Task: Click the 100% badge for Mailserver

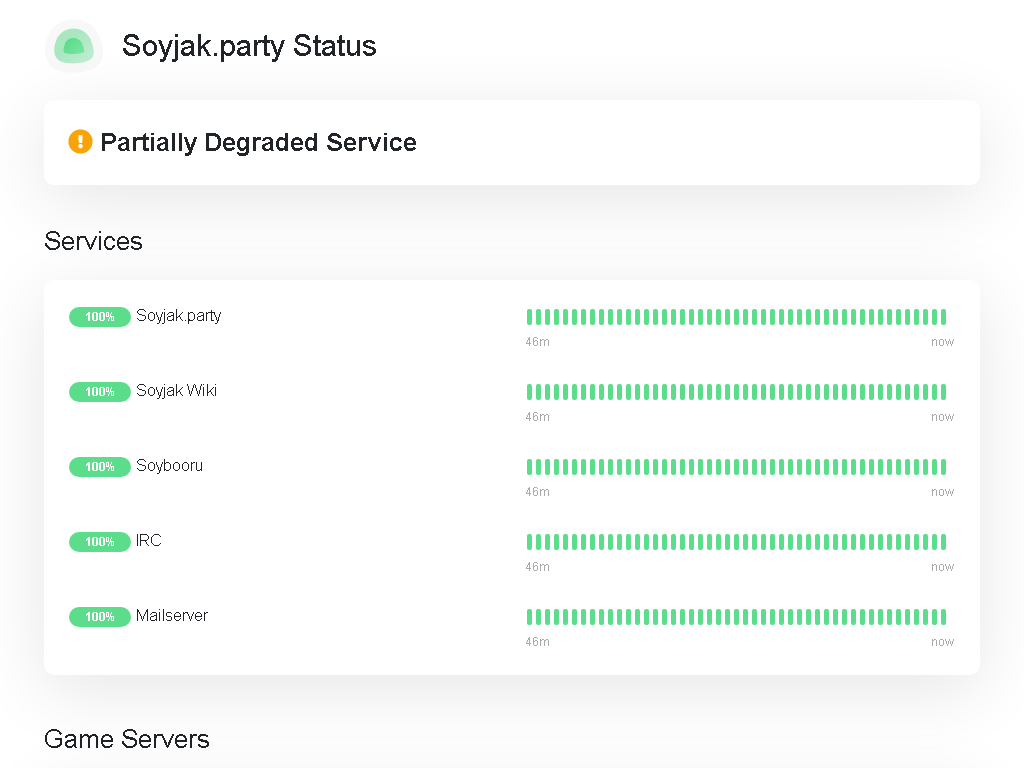Action: pyautogui.click(x=99, y=617)
